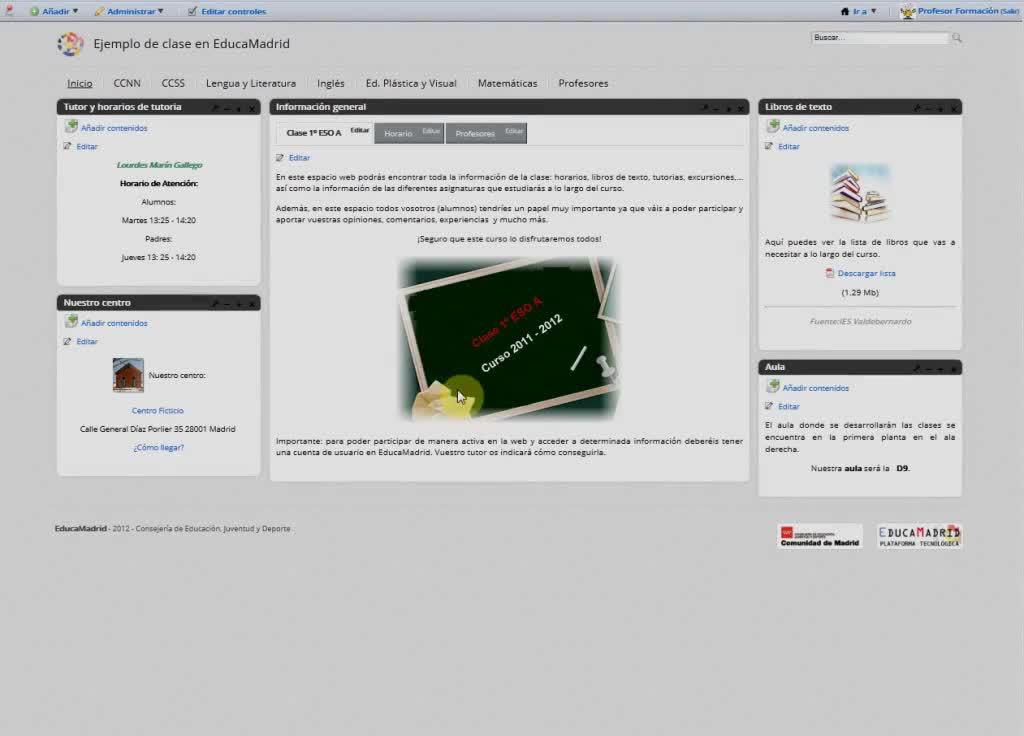1024x736 pixels.
Task: Open the Profesores navigation page
Action: (x=583, y=83)
